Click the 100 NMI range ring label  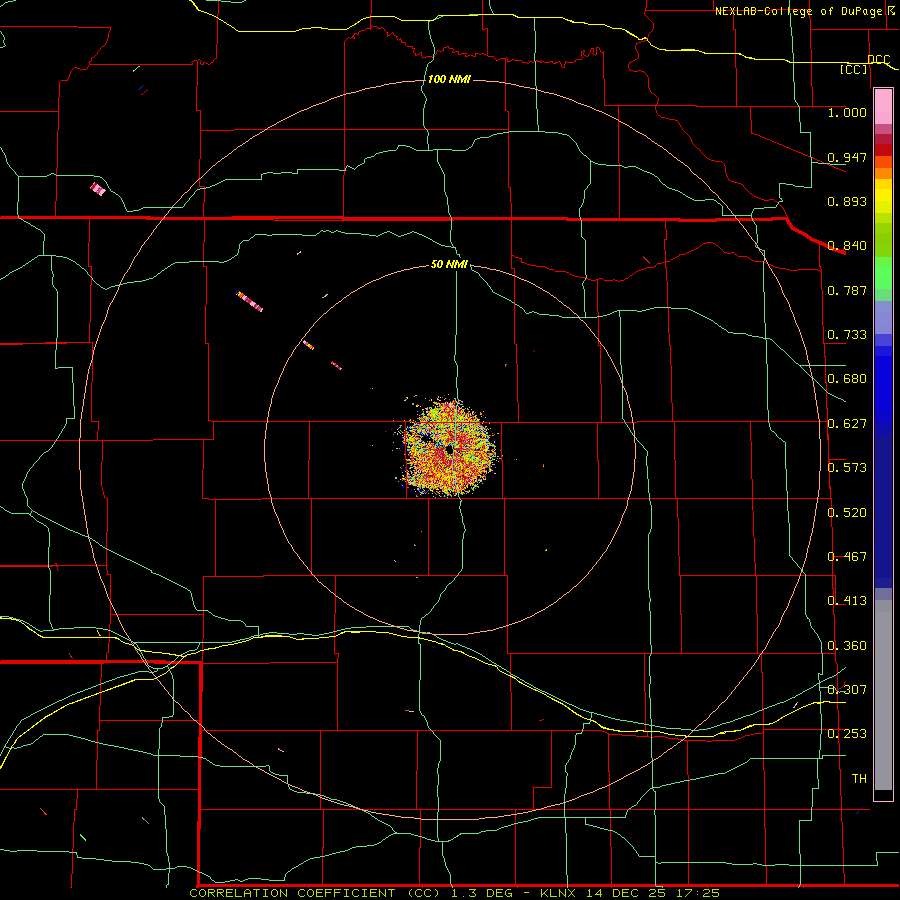(x=449, y=79)
